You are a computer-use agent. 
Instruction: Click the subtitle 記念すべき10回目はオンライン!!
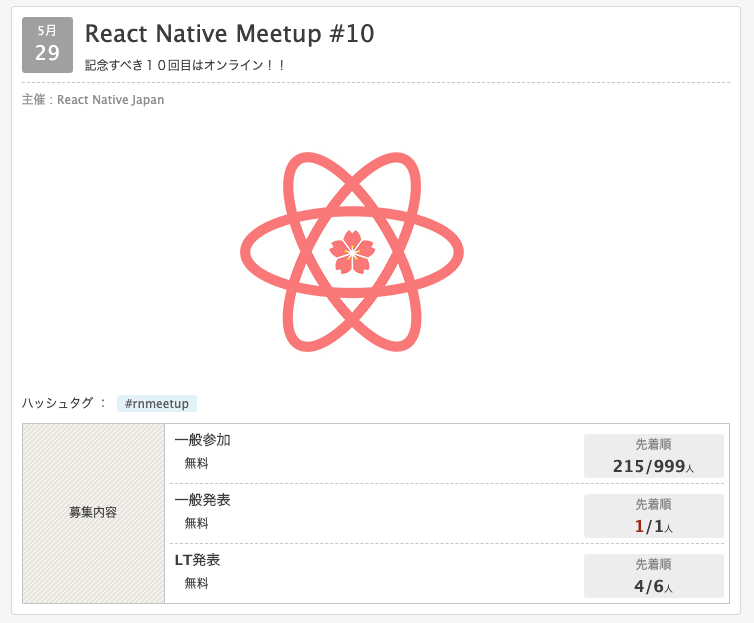tap(185, 65)
